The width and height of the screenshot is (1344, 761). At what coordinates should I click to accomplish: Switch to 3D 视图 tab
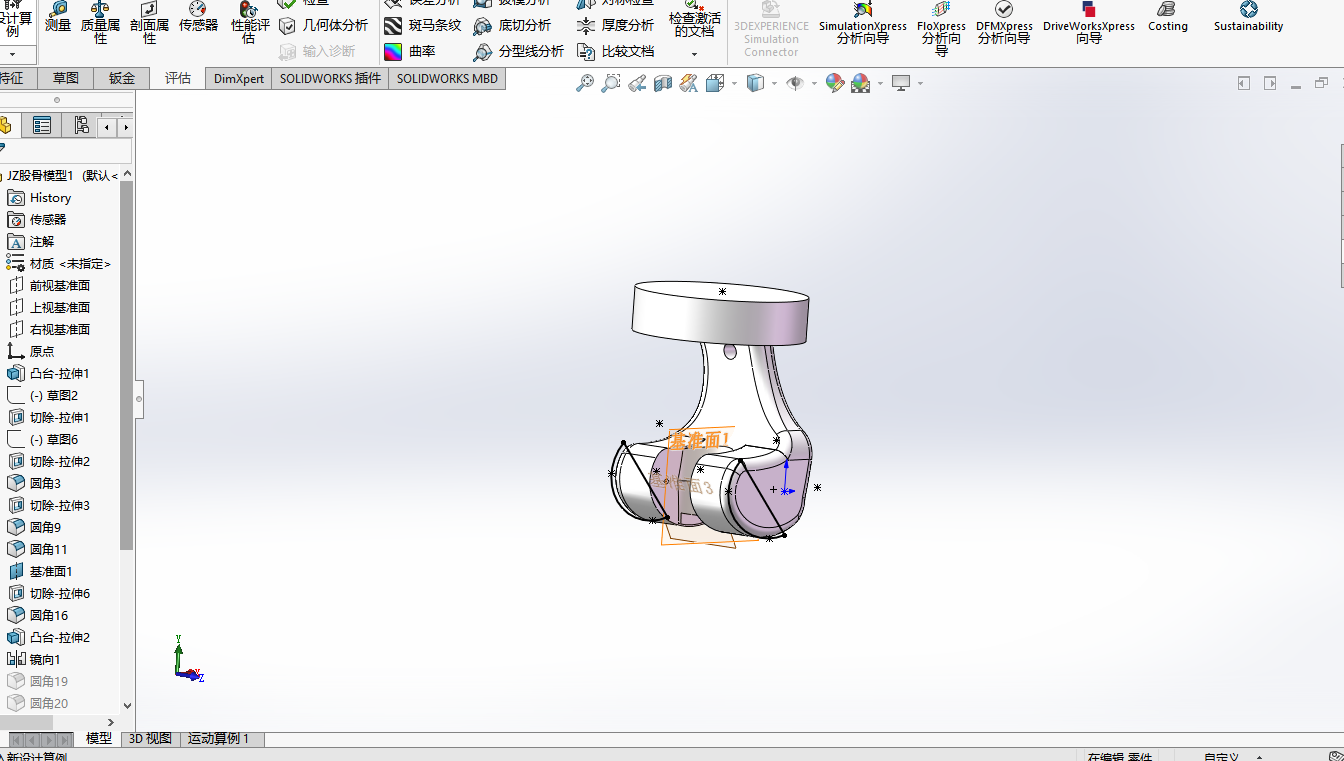[150, 739]
